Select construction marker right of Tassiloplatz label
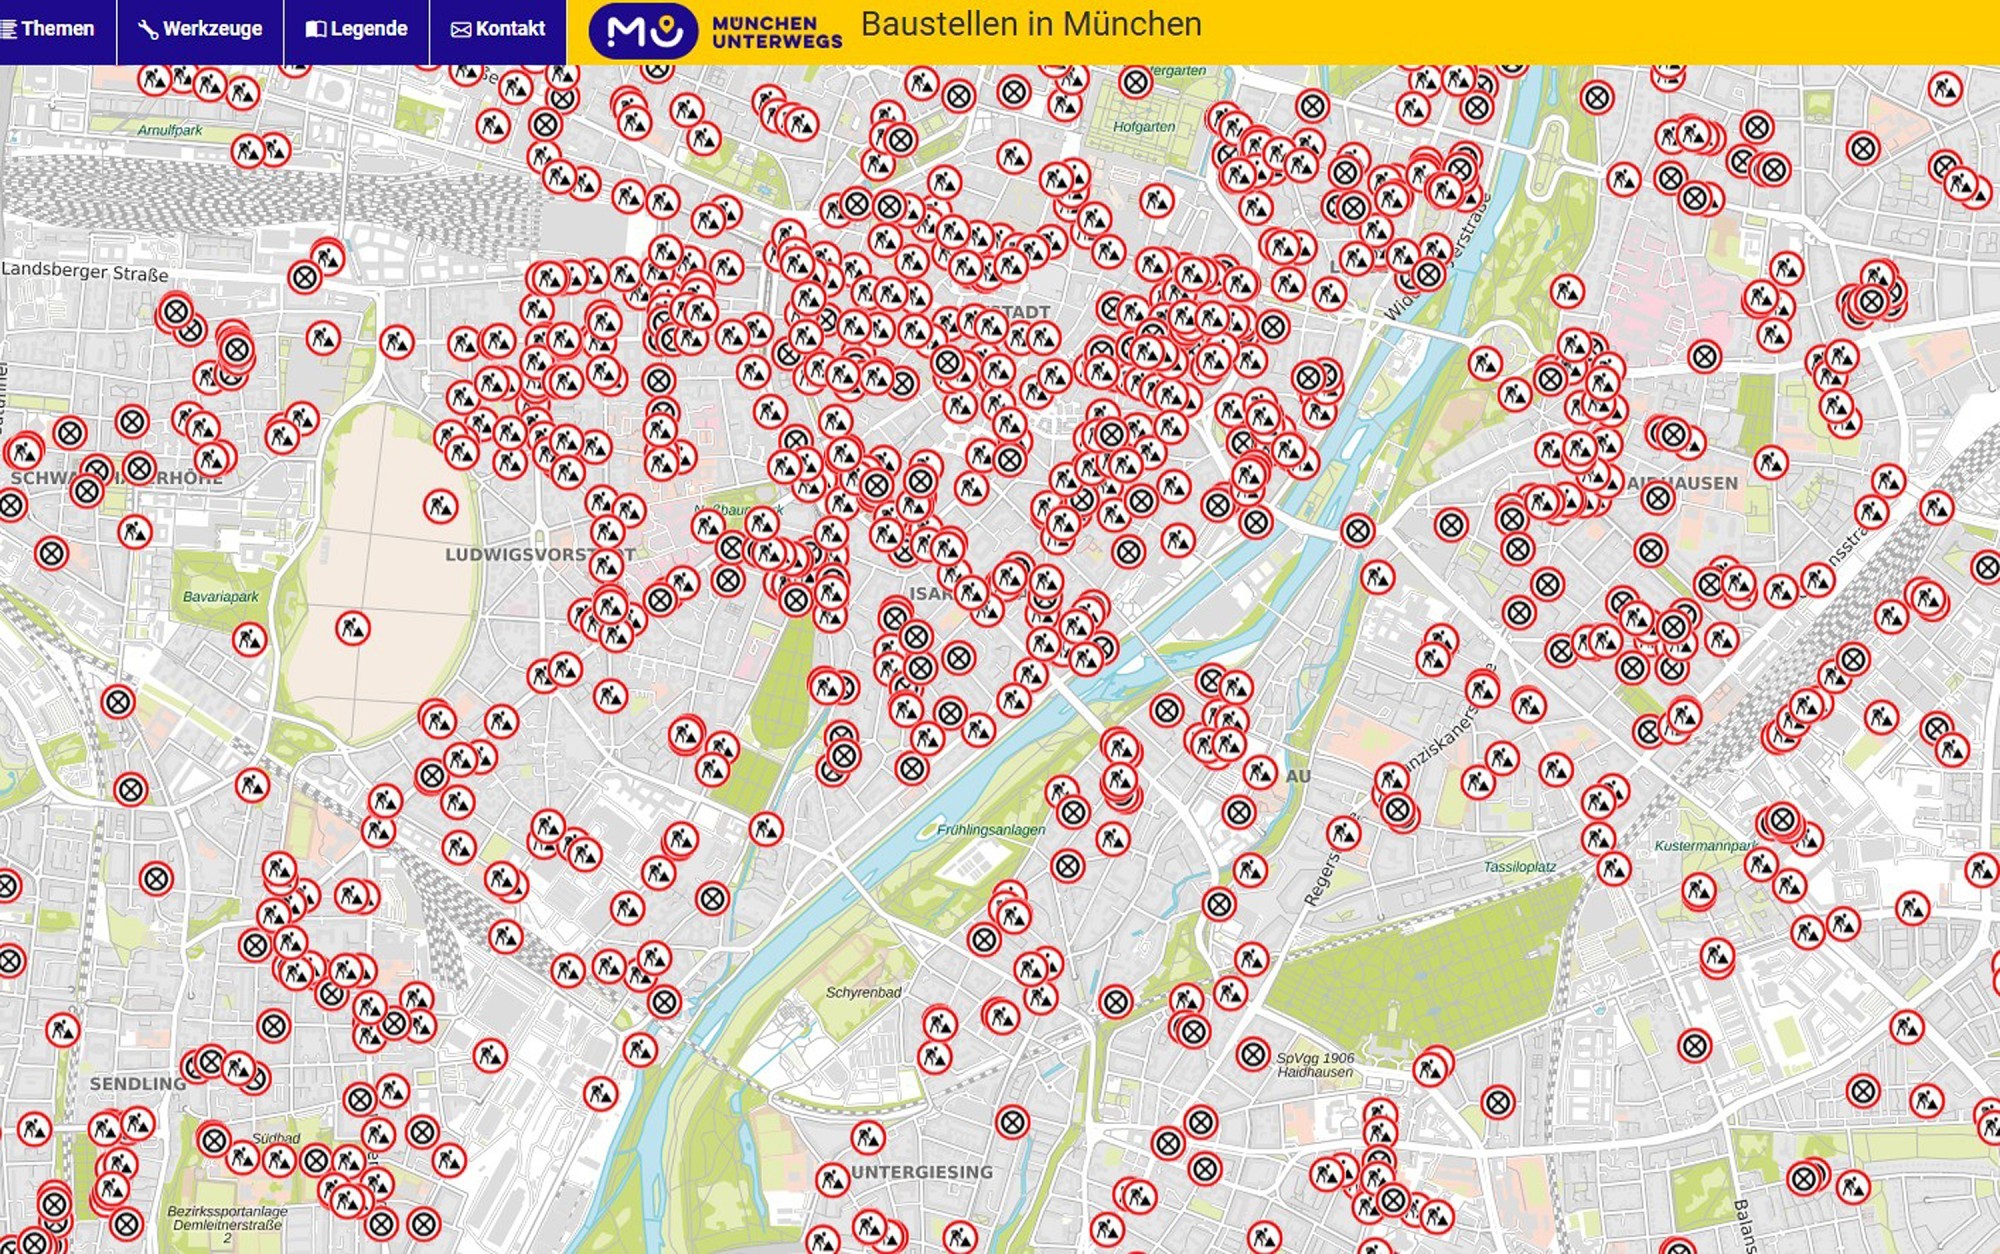2000x1254 pixels. (x=1613, y=869)
